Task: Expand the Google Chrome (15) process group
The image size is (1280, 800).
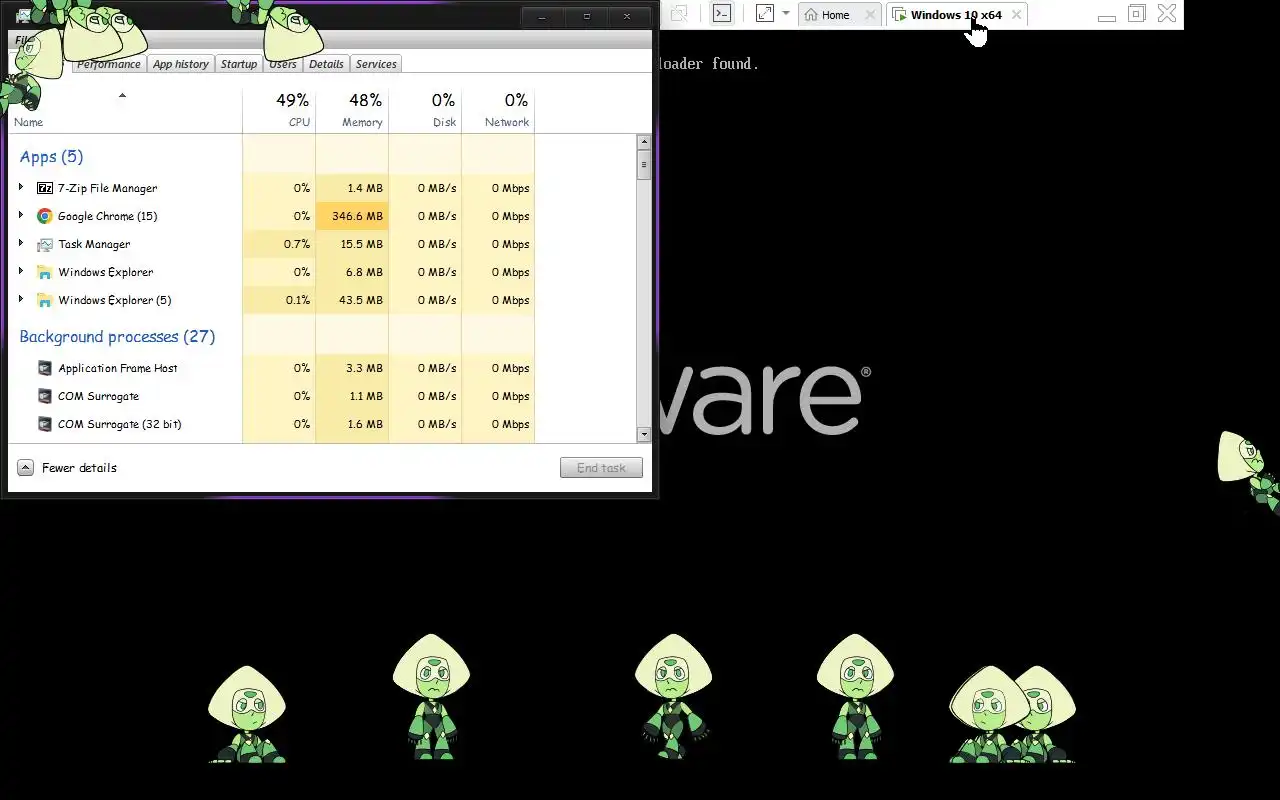Action: point(21,215)
